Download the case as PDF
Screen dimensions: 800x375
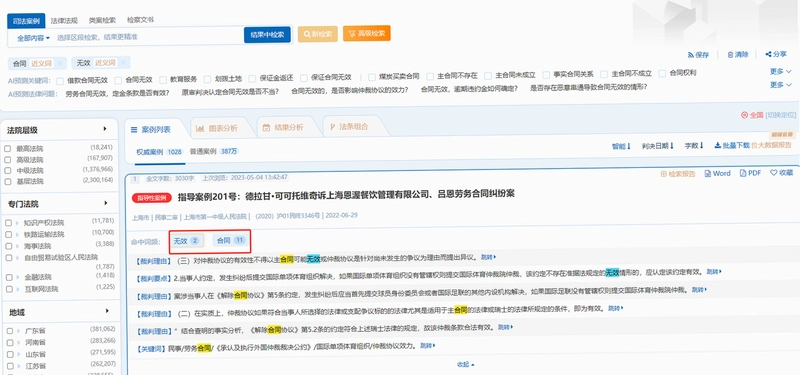click(x=751, y=173)
